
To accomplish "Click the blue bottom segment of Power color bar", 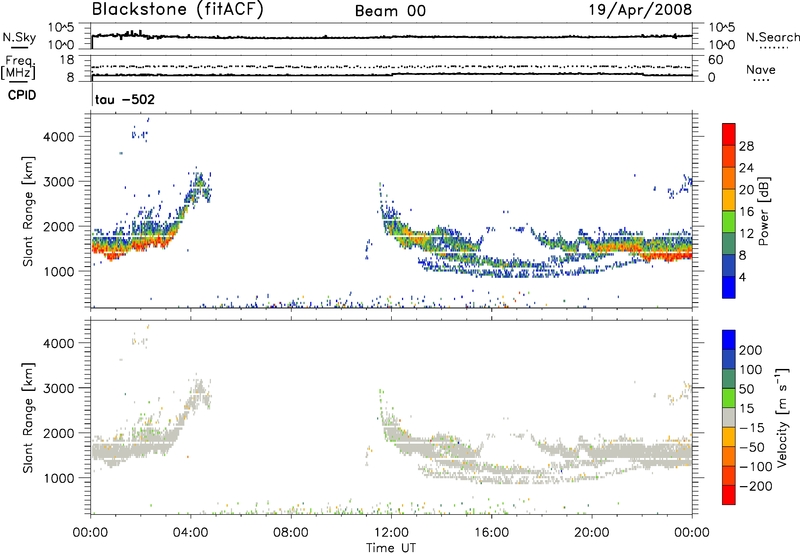I will pos(729,287).
